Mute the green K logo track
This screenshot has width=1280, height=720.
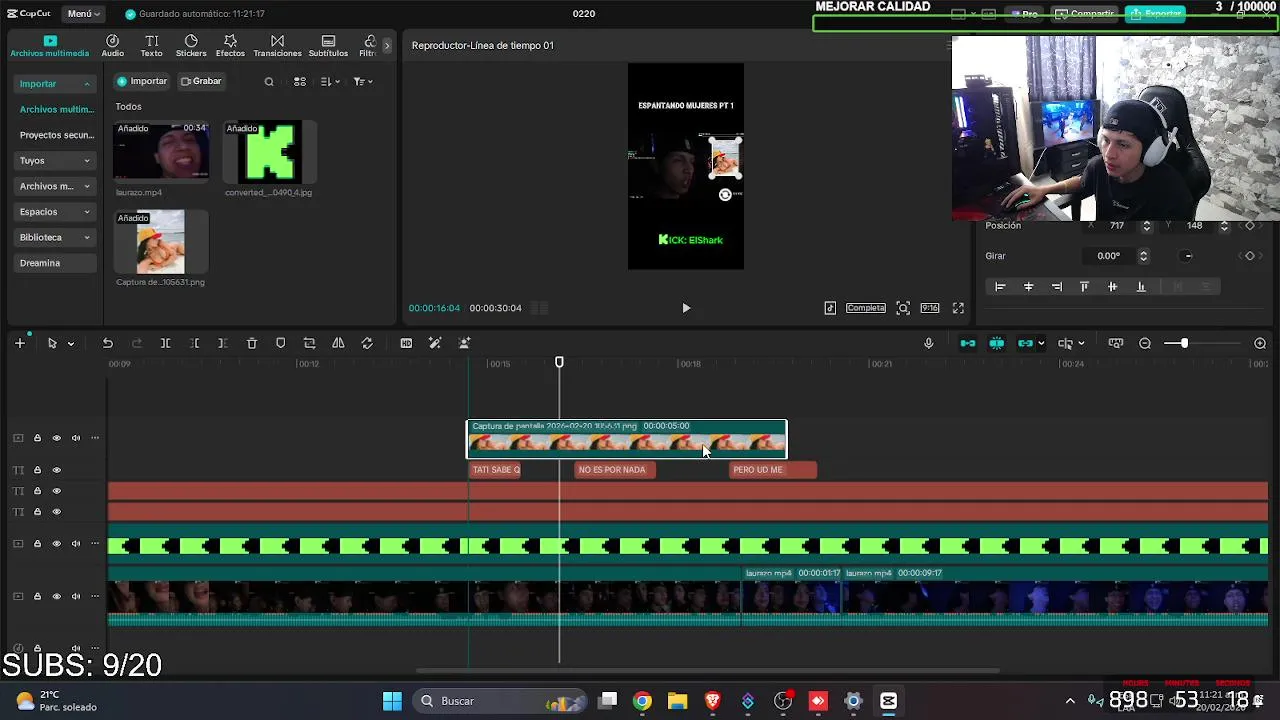point(76,544)
